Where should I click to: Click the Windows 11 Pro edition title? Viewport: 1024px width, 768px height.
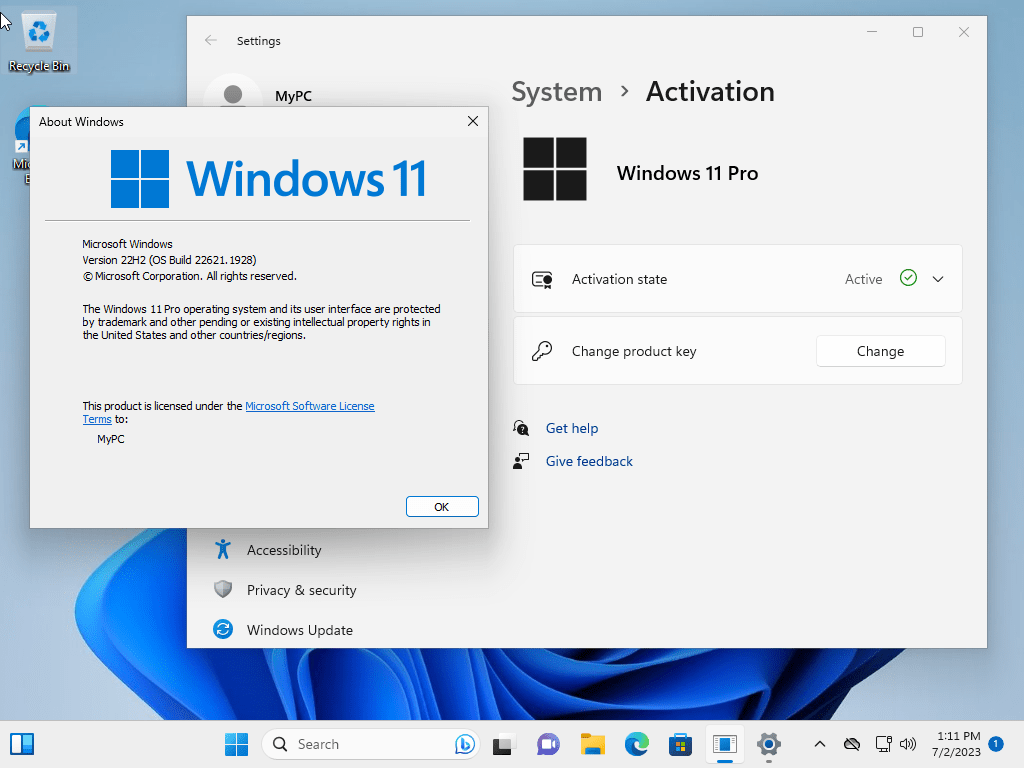[688, 173]
